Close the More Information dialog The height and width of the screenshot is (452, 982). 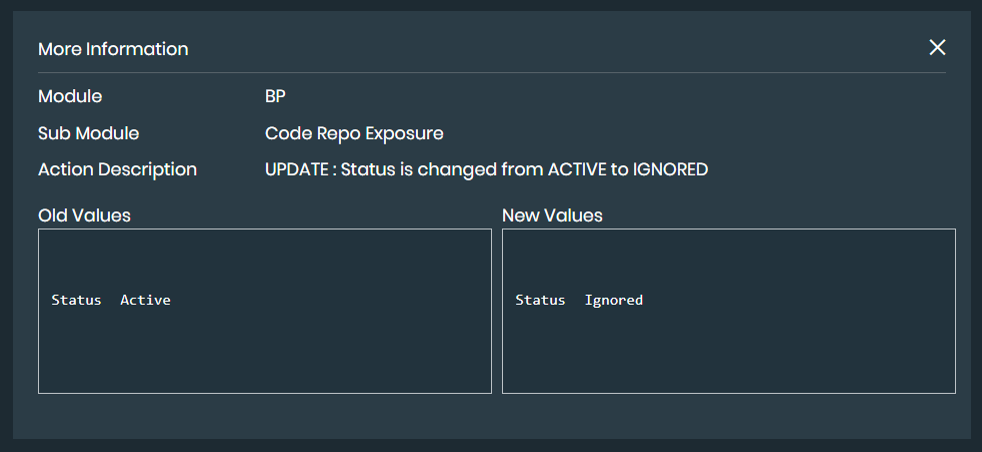point(937,48)
